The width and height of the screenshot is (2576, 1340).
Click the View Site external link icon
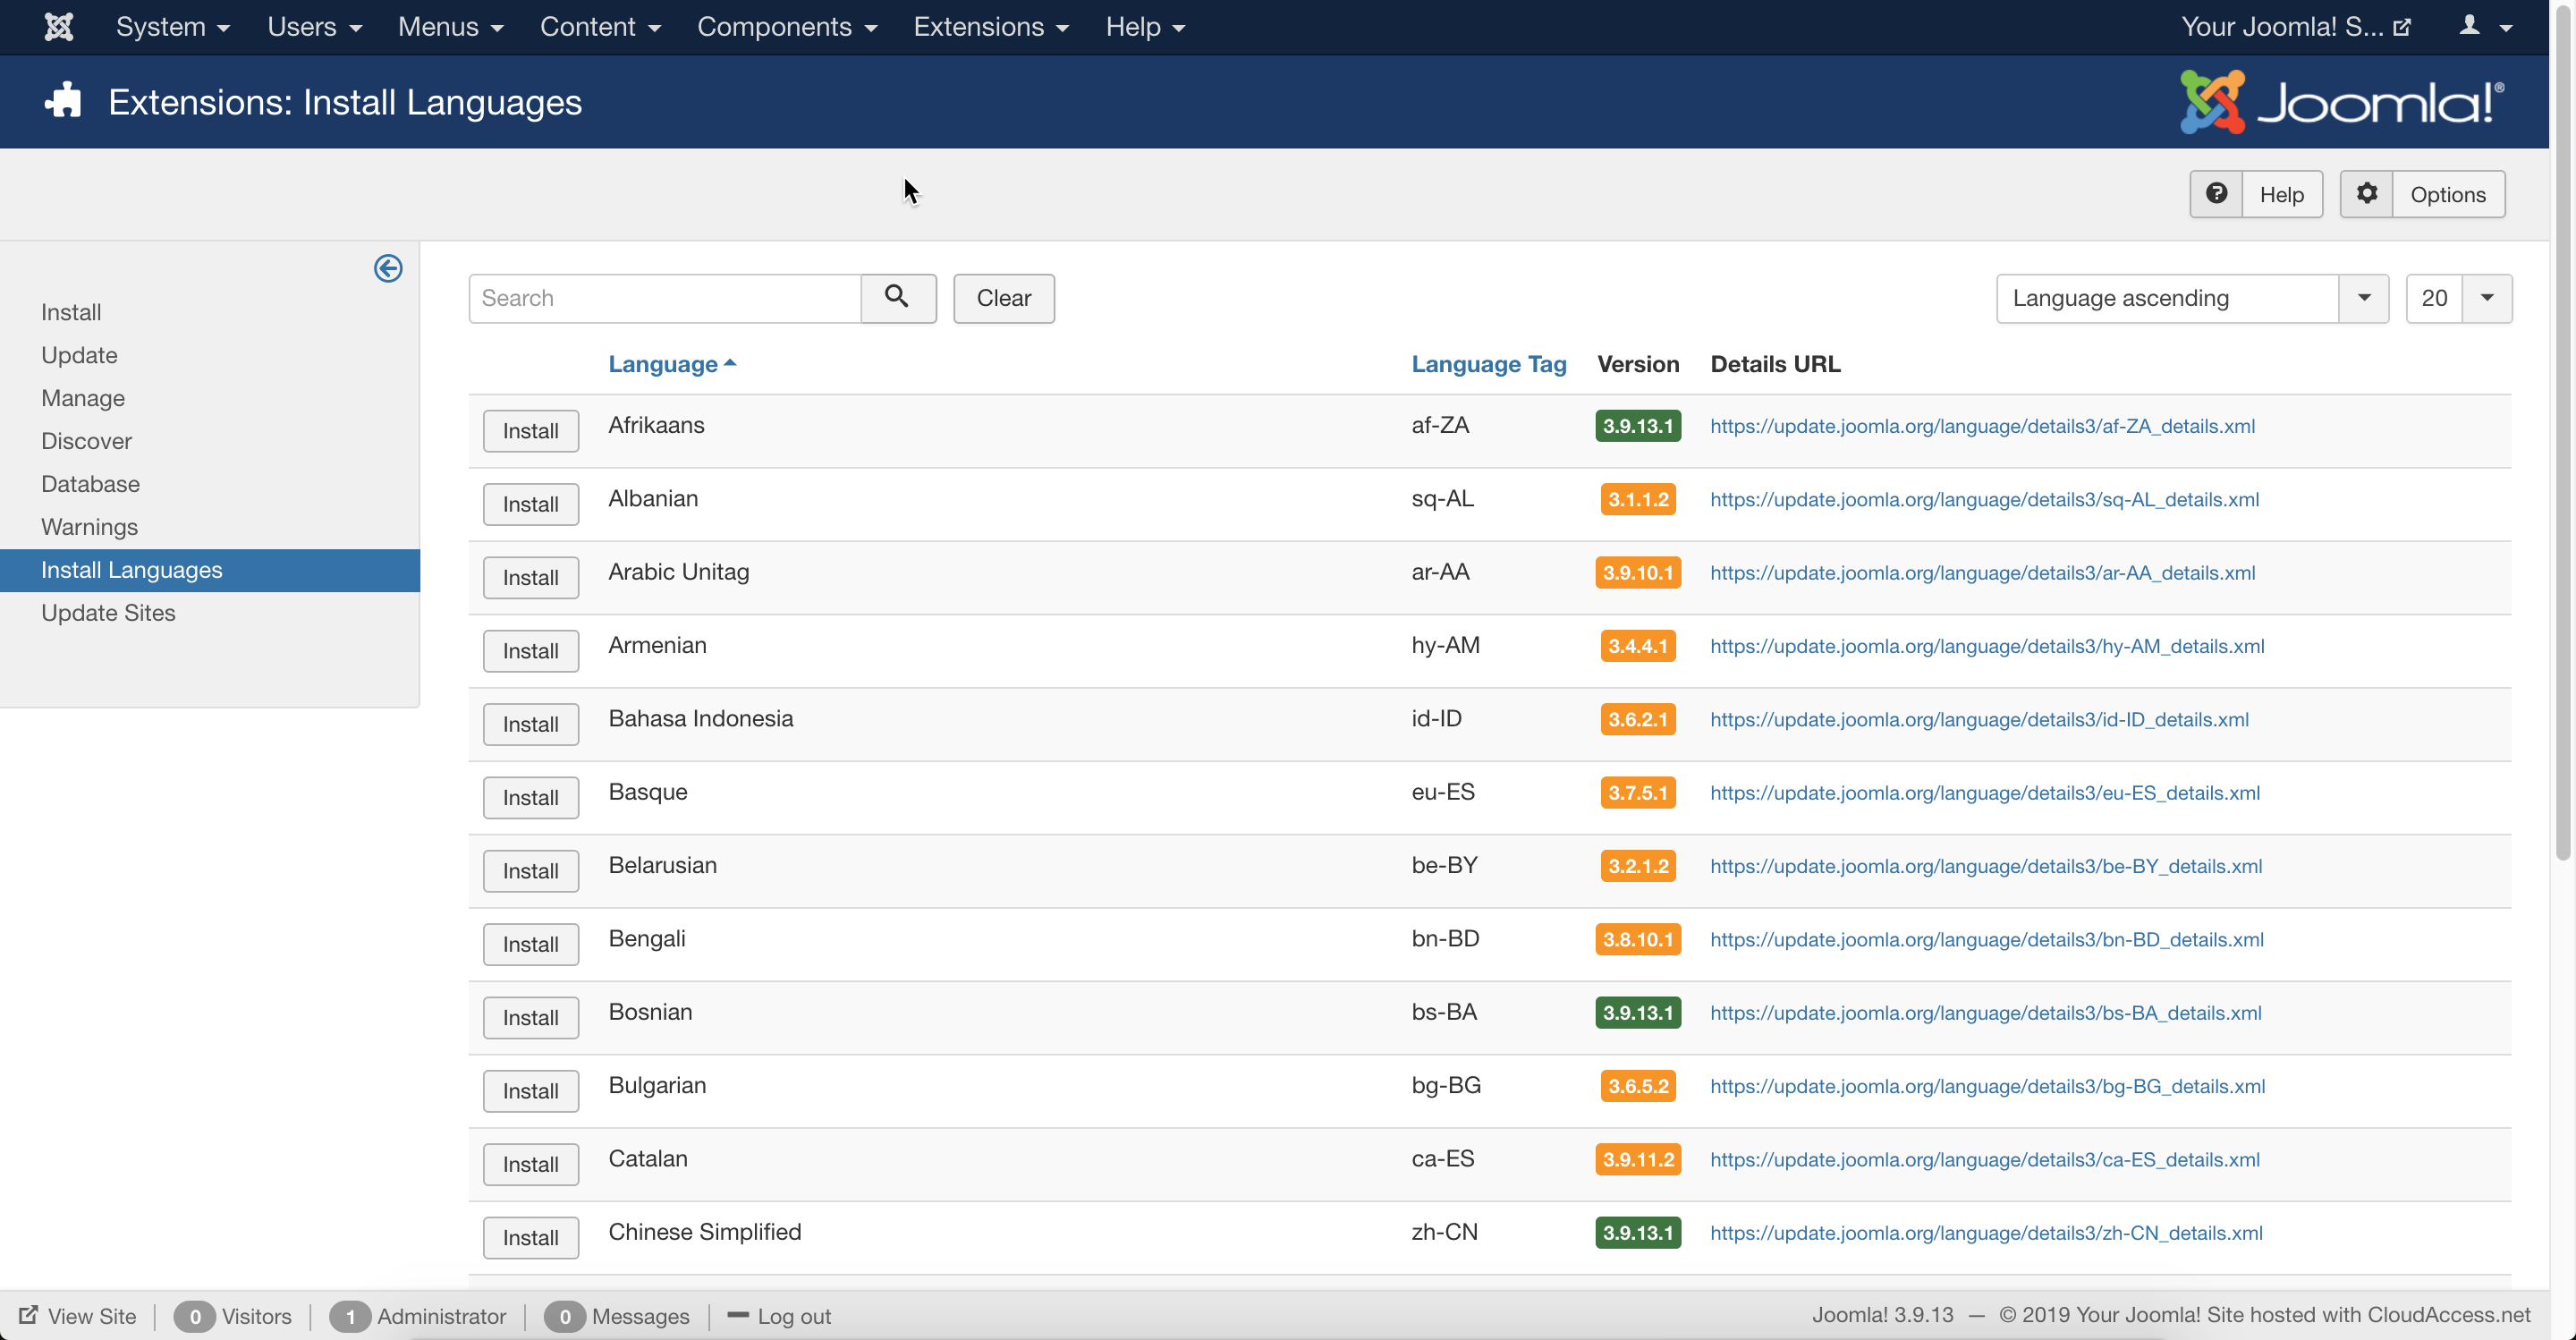(29, 1315)
